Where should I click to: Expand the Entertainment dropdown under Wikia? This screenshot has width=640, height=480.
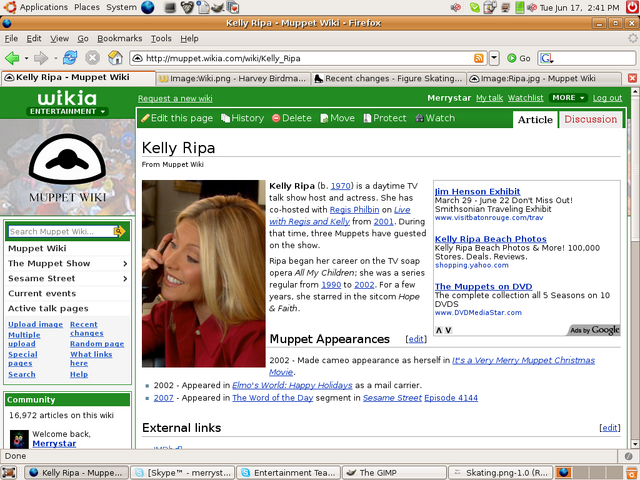(67, 111)
